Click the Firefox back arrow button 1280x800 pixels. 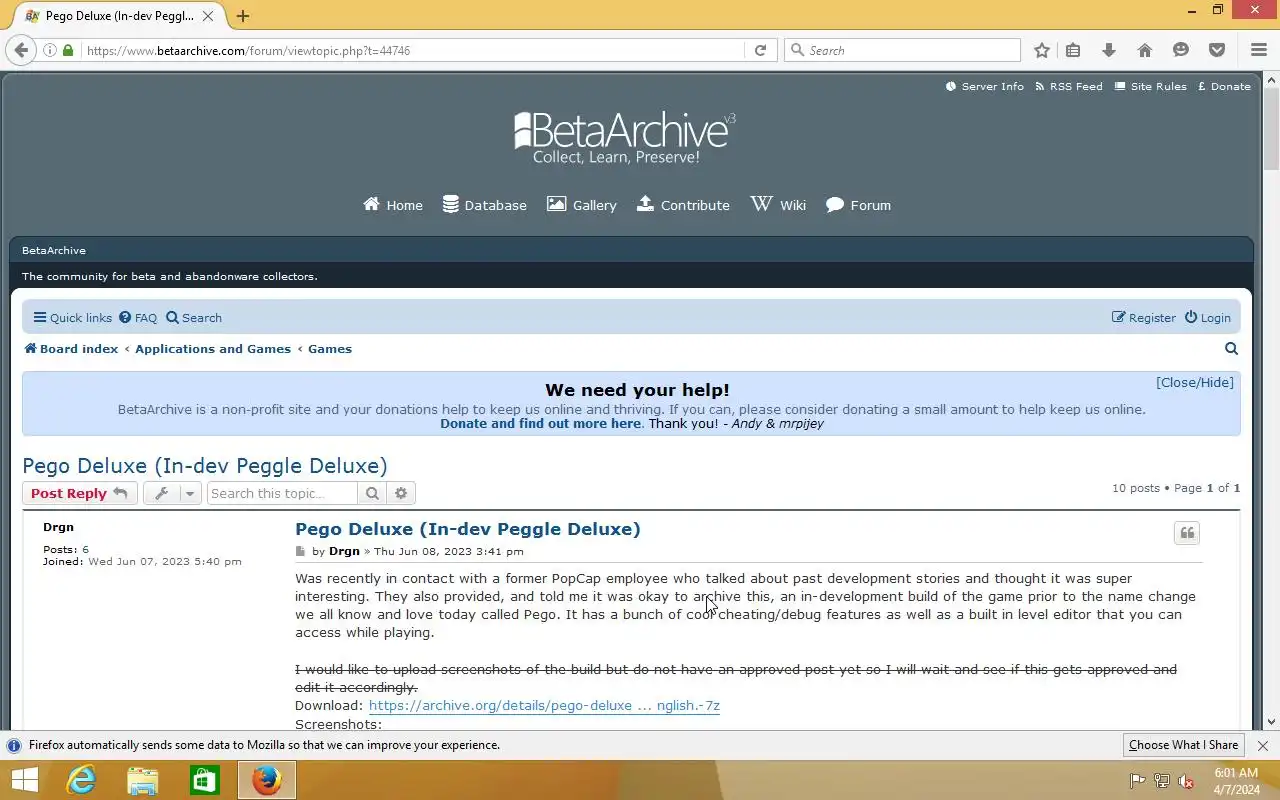point(21,50)
